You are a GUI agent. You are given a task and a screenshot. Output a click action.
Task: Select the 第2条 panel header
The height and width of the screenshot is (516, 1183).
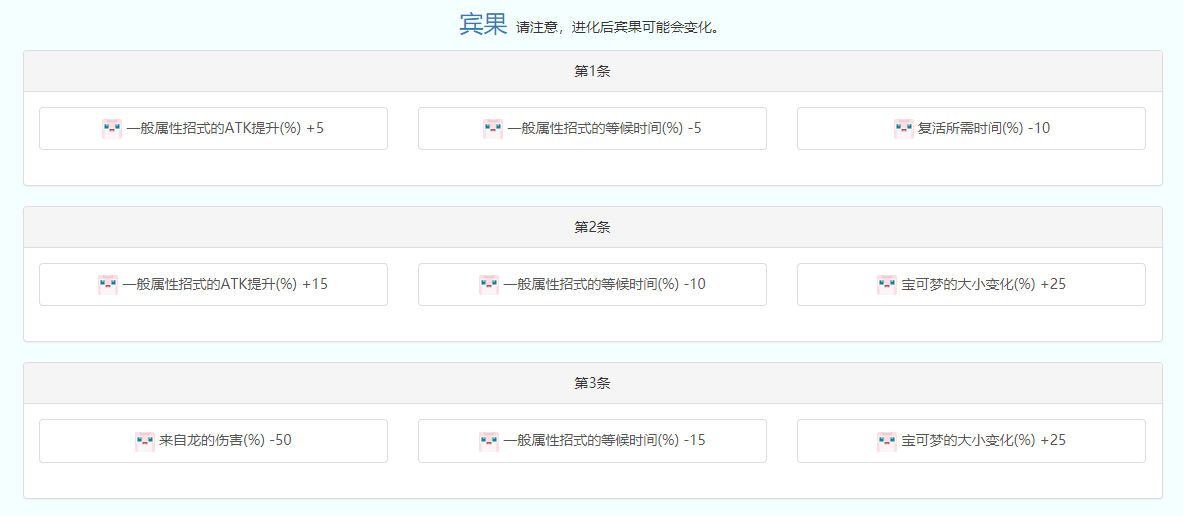tap(592, 227)
